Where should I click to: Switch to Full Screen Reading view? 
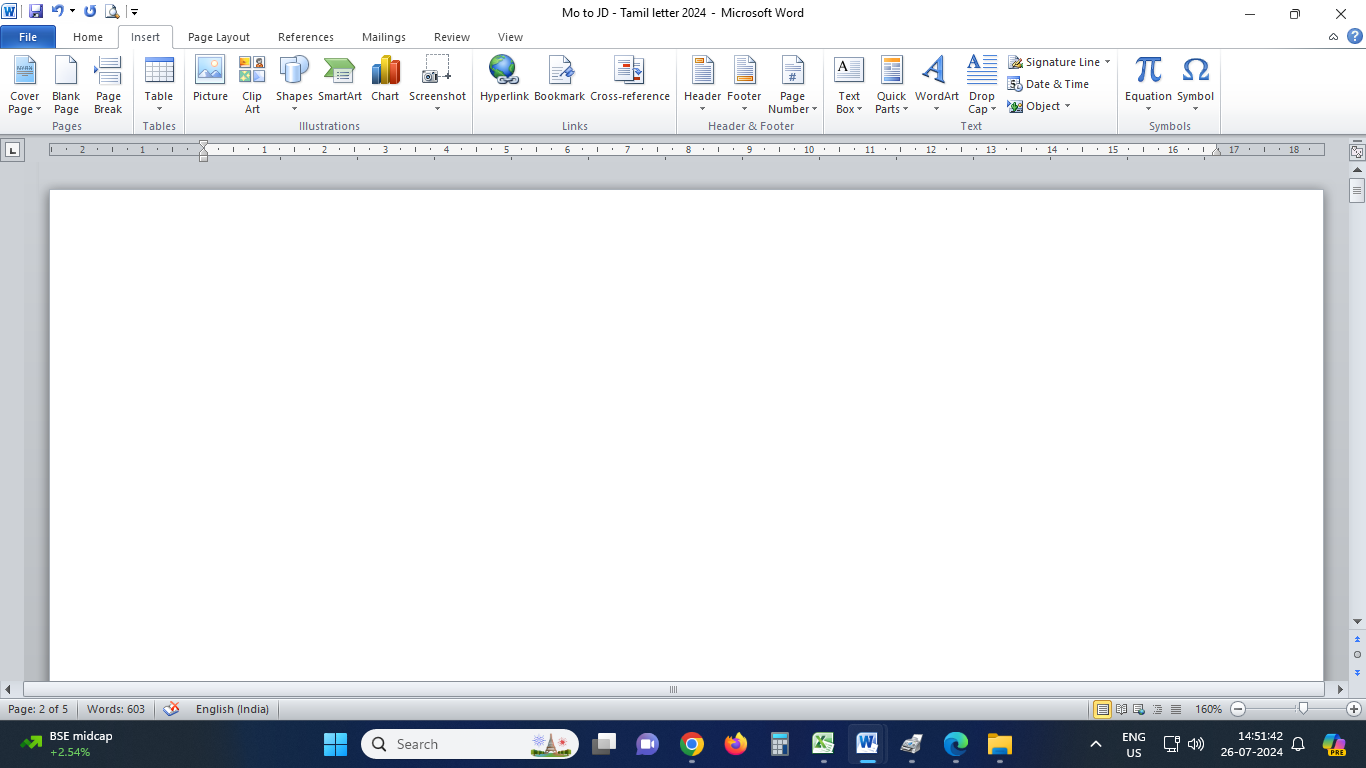click(x=1121, y=709)
